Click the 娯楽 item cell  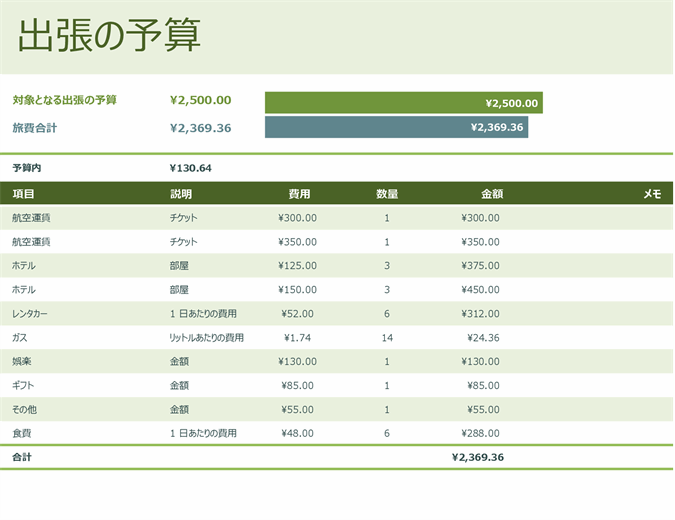21,362
